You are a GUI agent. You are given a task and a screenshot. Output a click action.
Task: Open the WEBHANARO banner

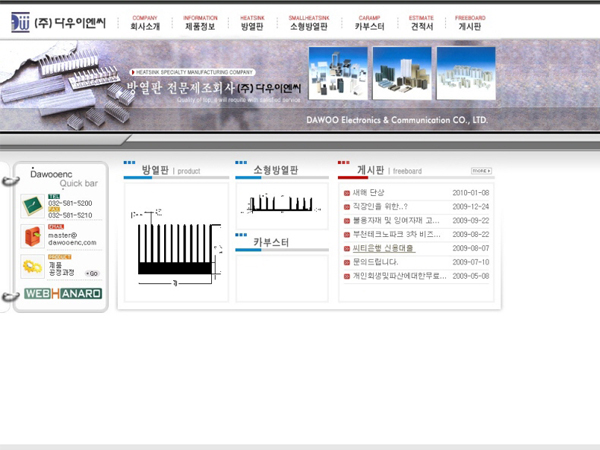62,294
